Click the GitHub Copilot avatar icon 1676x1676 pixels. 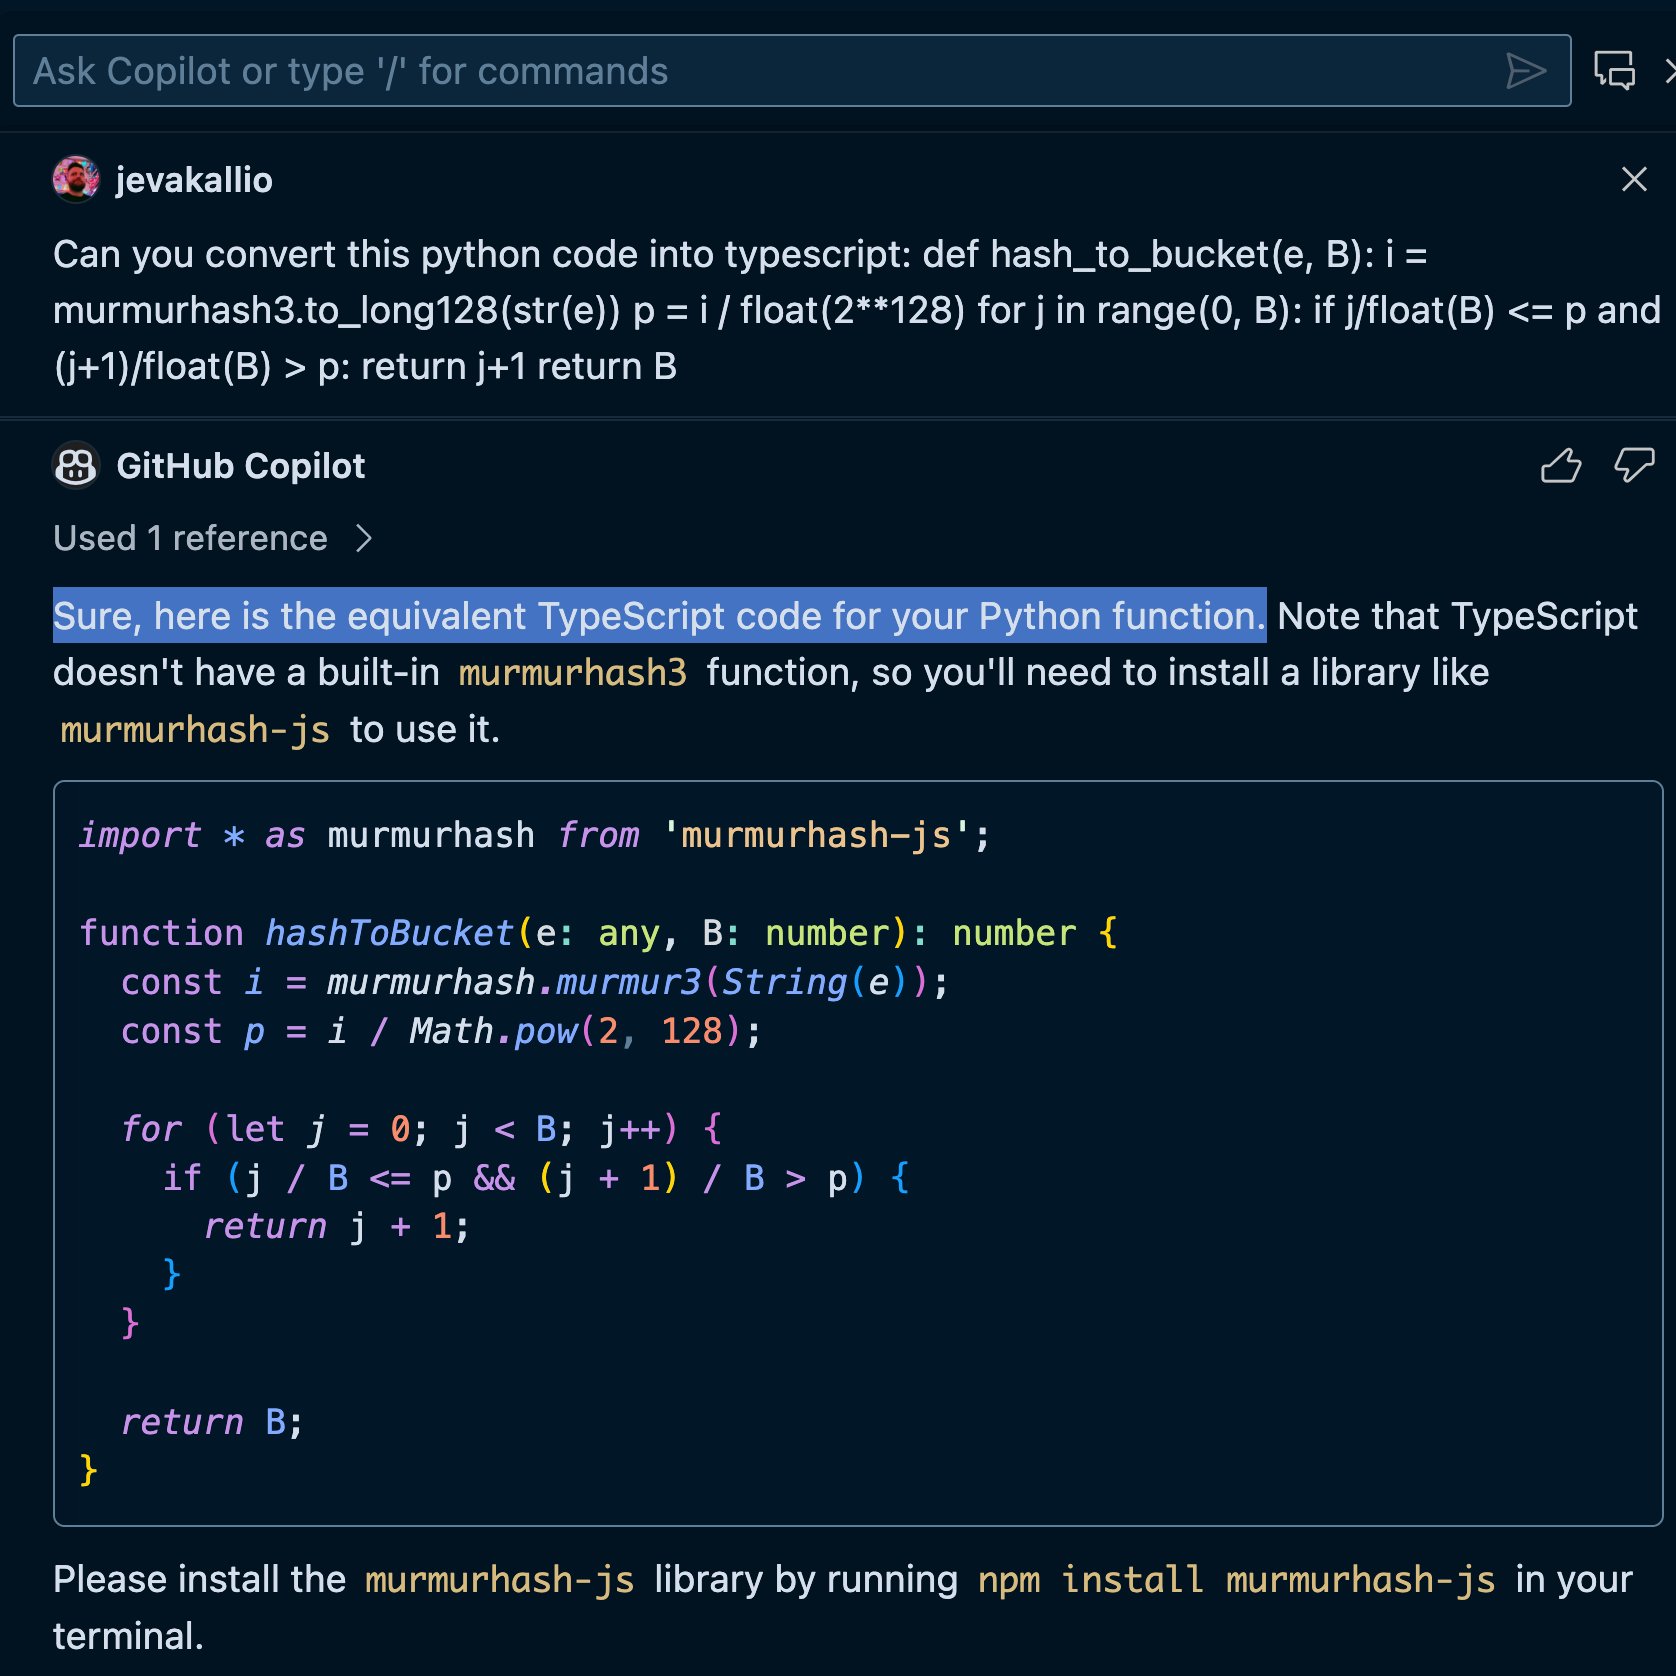tap(76, 466)
